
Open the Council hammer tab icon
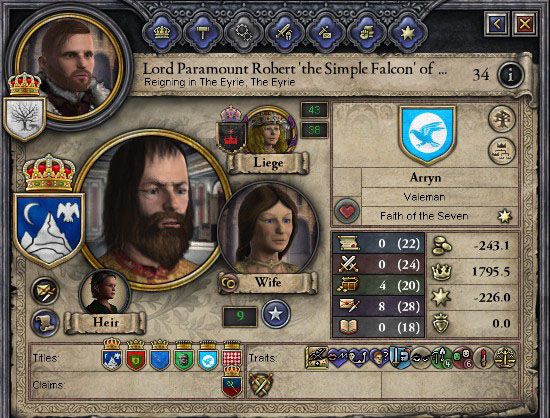click(202, 33)
